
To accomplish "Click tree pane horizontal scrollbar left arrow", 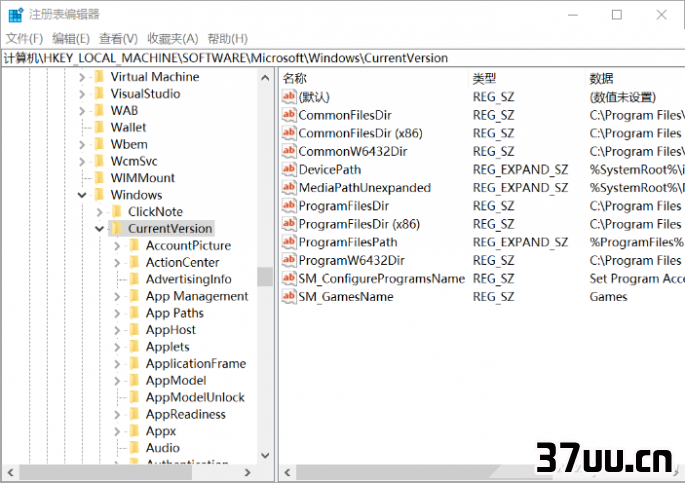I will pos(10,472).
